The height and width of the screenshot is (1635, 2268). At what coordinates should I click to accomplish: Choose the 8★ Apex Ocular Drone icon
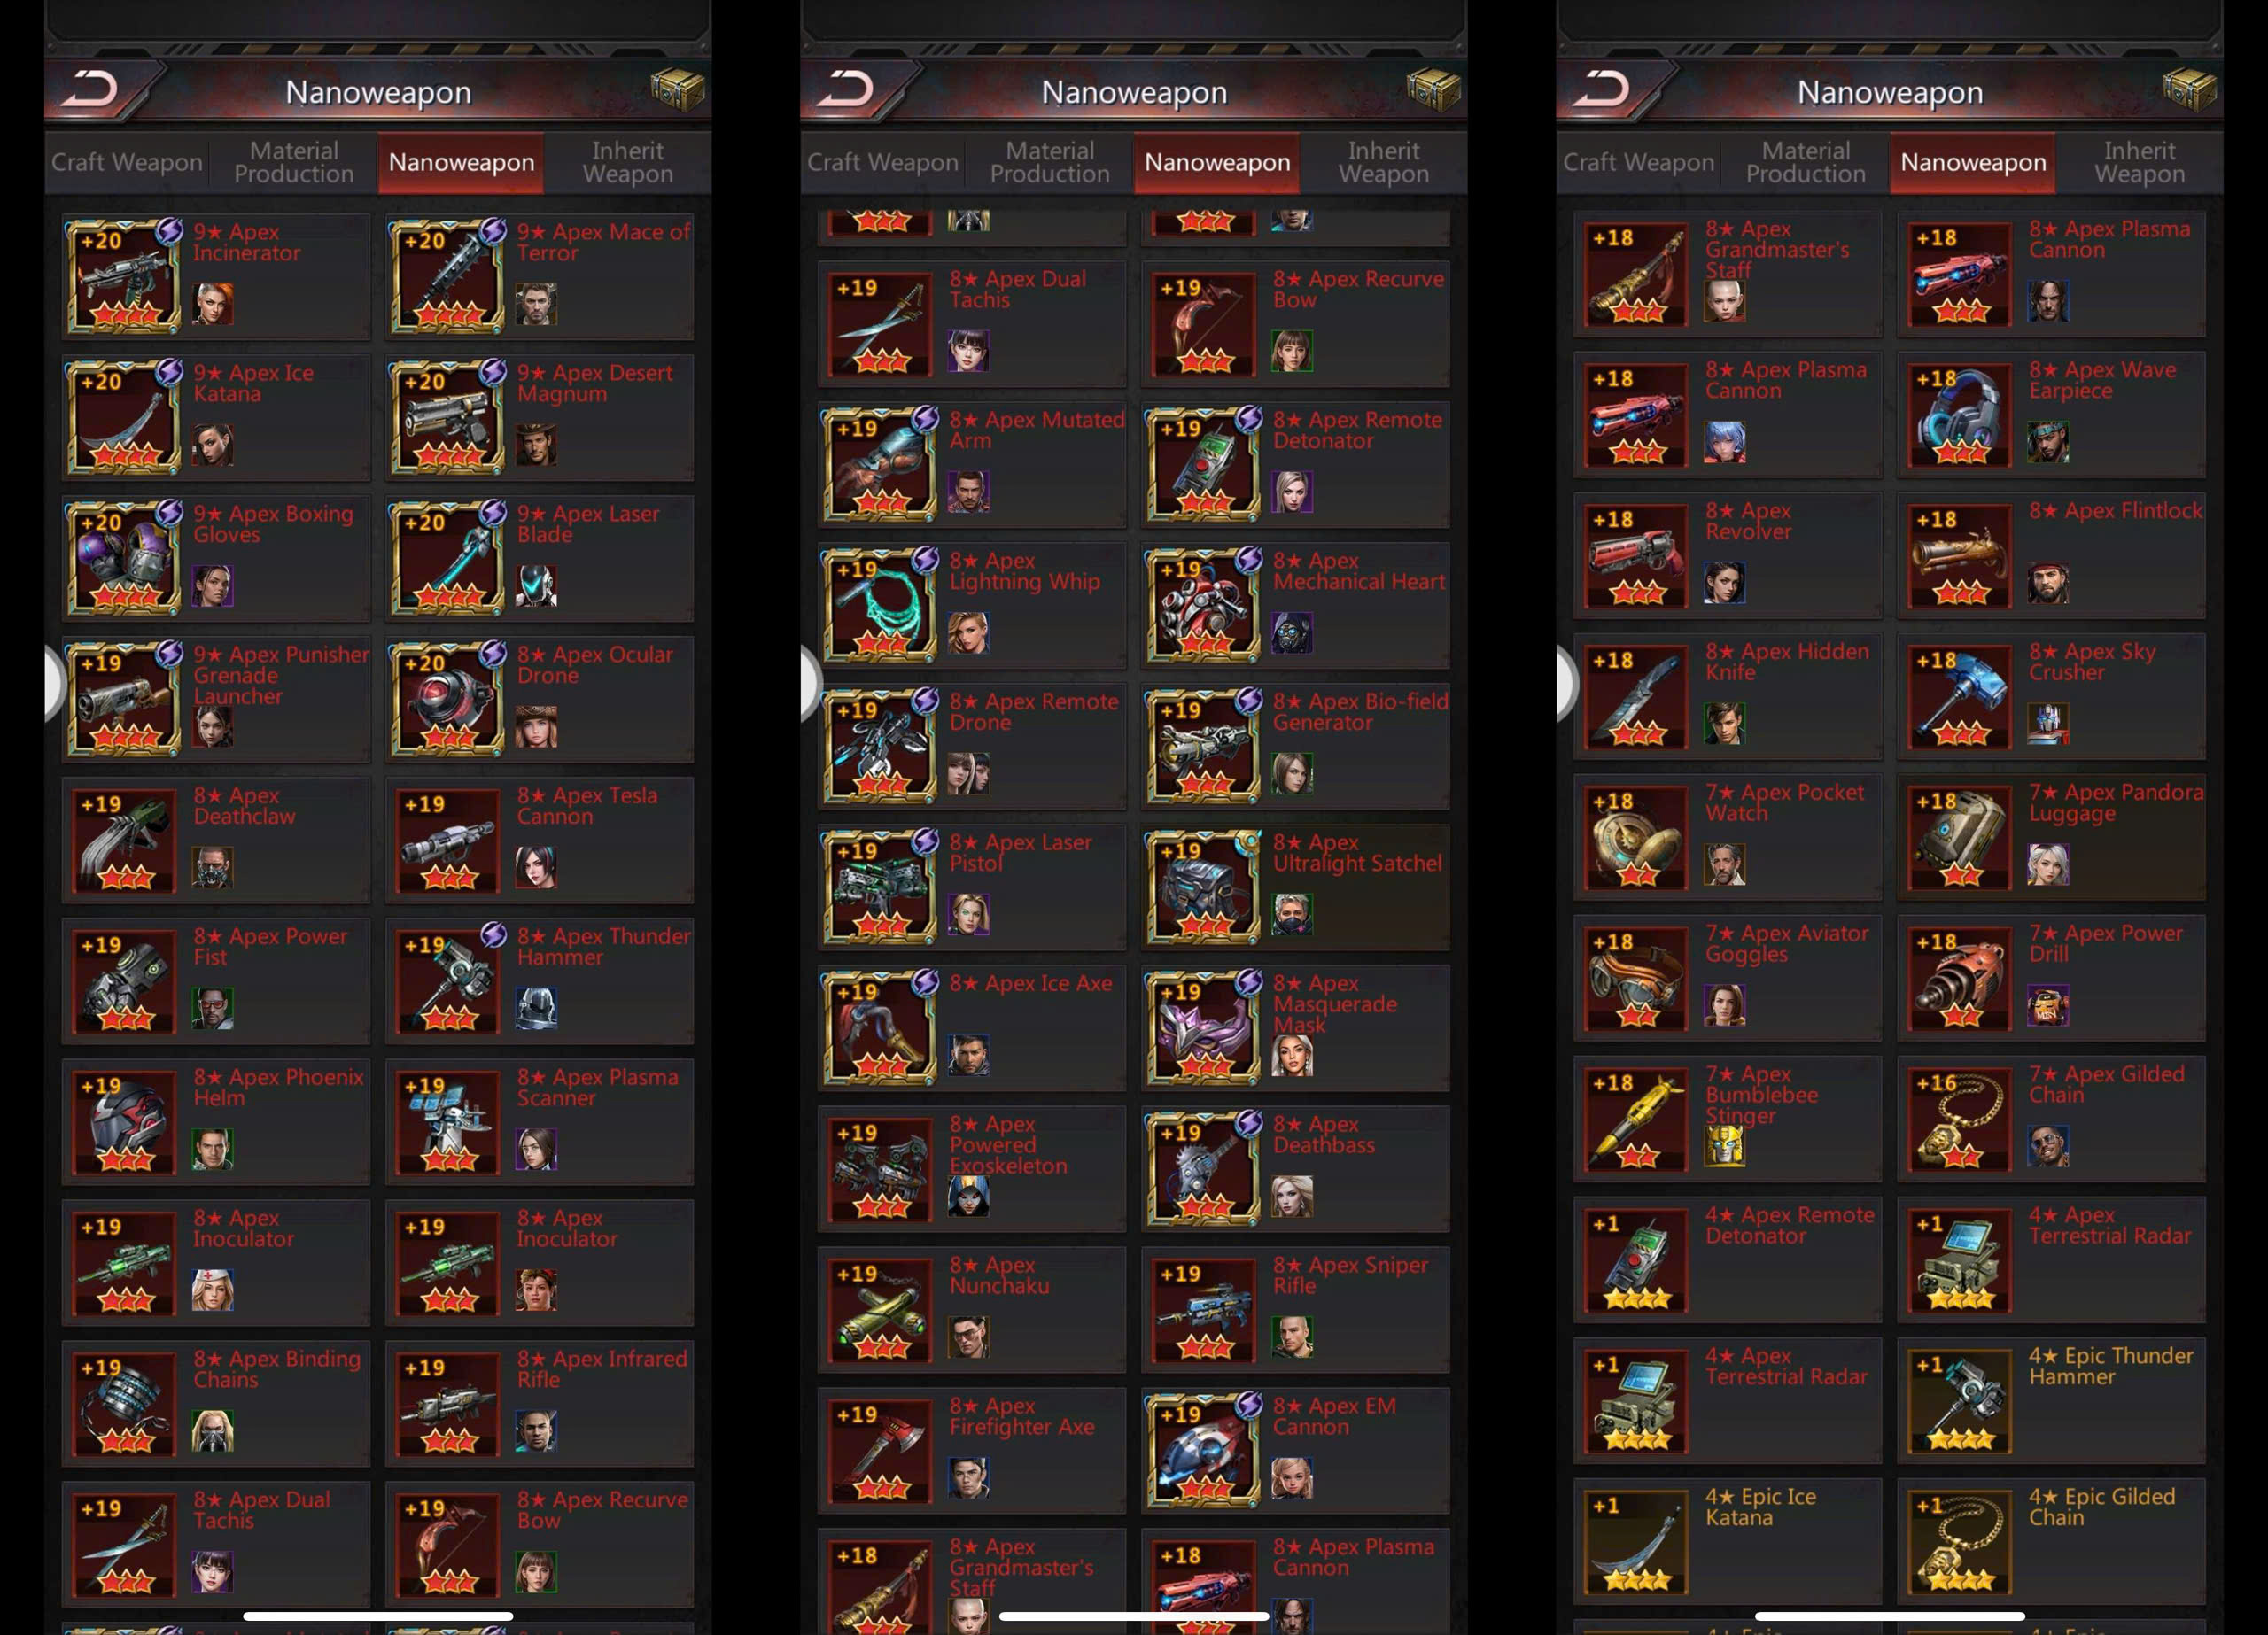pyautogui.click(x=448, y=699)
